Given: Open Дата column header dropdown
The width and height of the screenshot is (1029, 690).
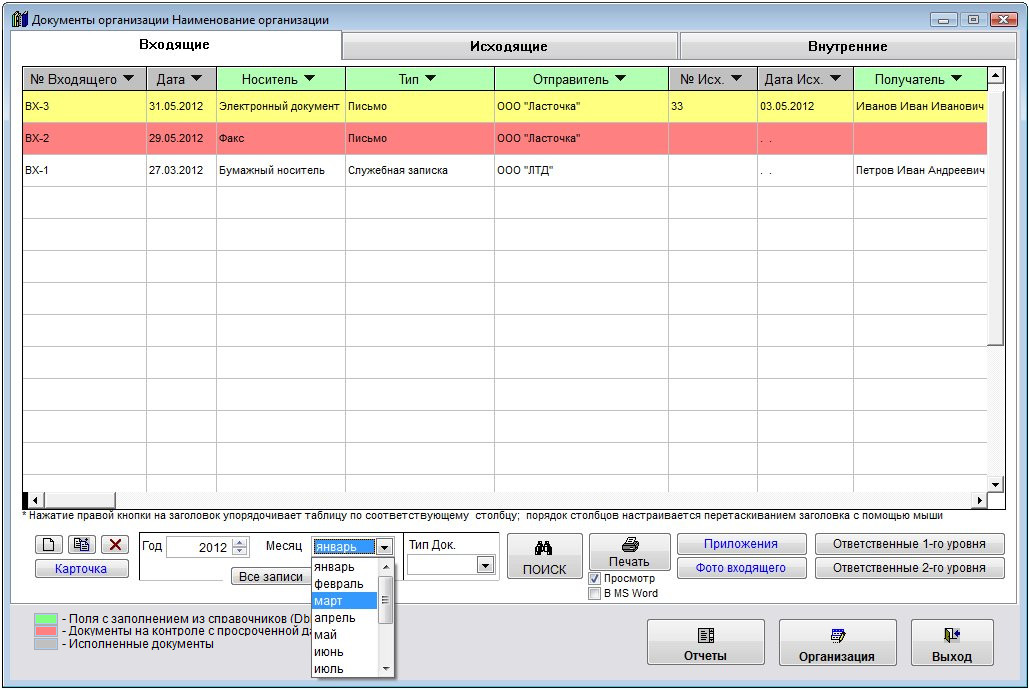Looking at the screenshot, I should click(196, 79).
